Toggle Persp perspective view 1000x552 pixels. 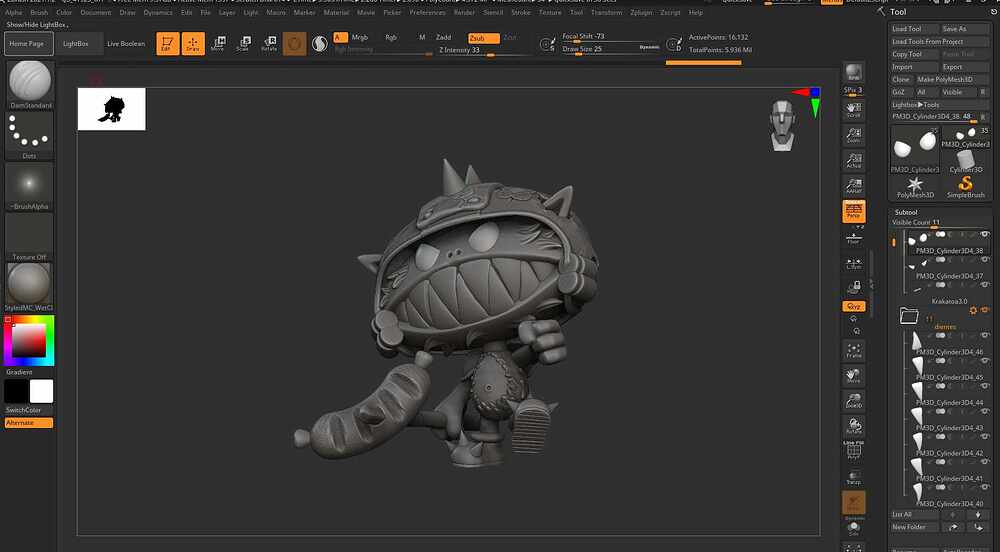(x=853, y=211)
